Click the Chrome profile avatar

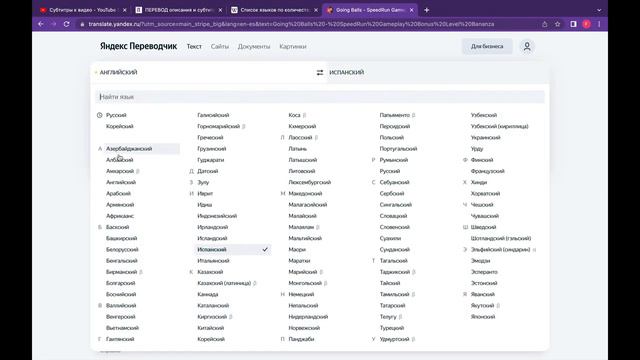click(x=586, y=24)
